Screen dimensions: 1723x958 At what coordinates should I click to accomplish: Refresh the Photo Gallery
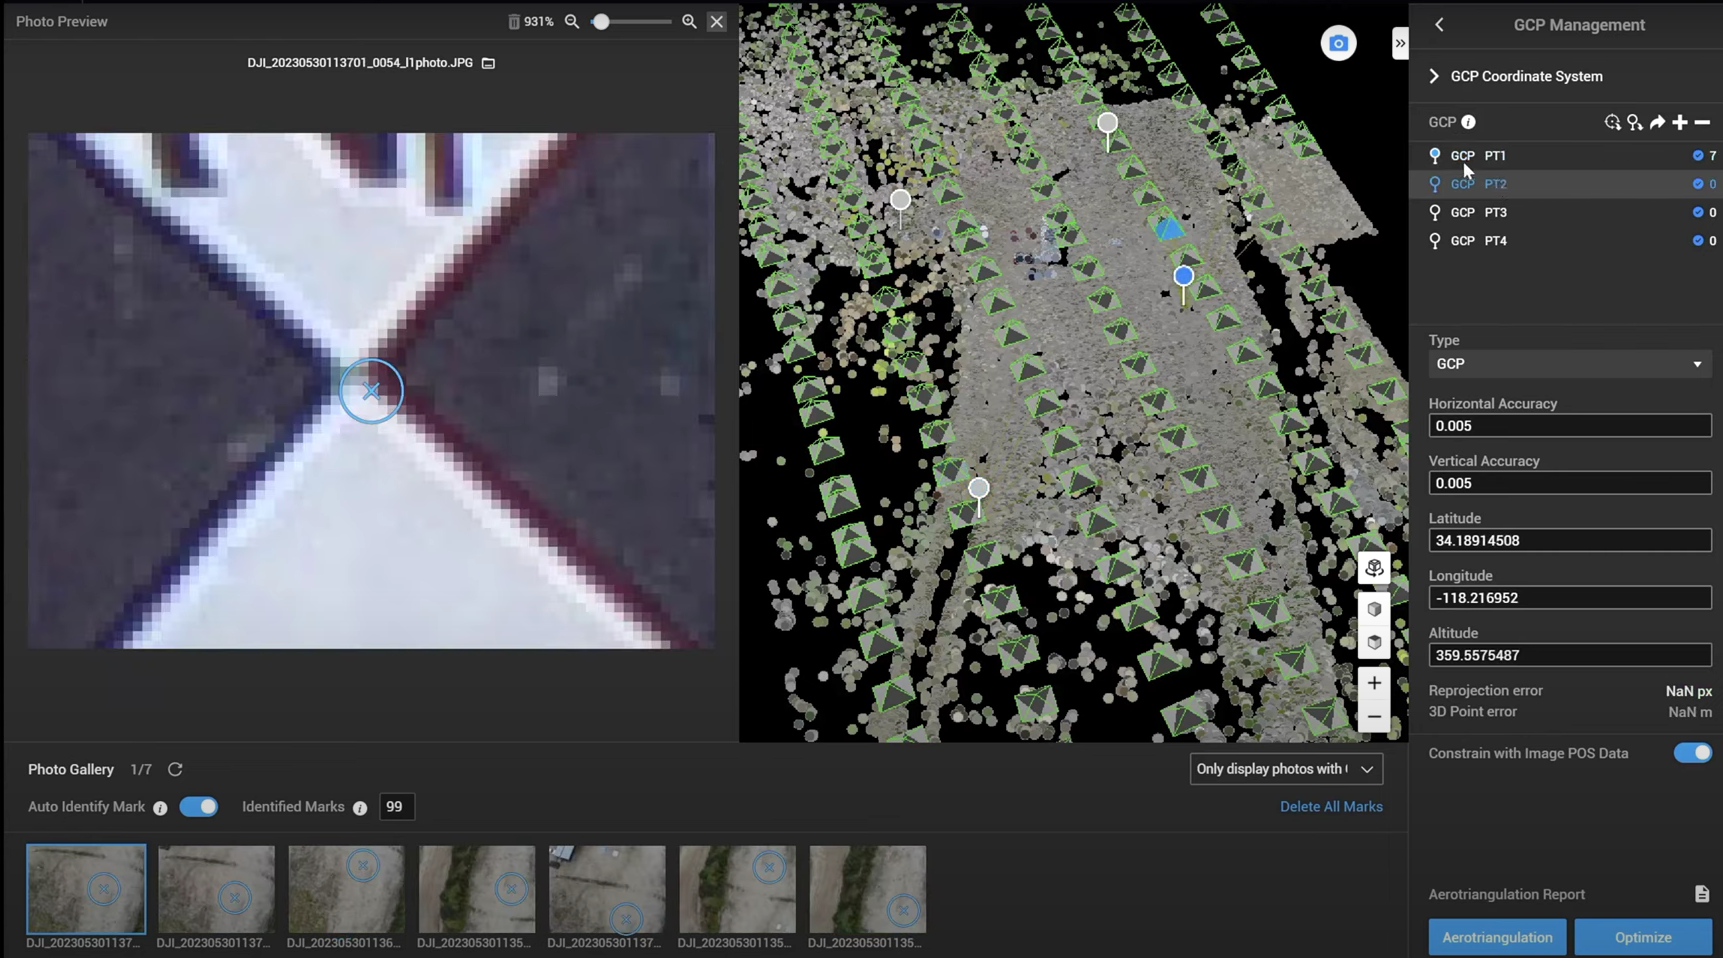click(x=175, y=769)
